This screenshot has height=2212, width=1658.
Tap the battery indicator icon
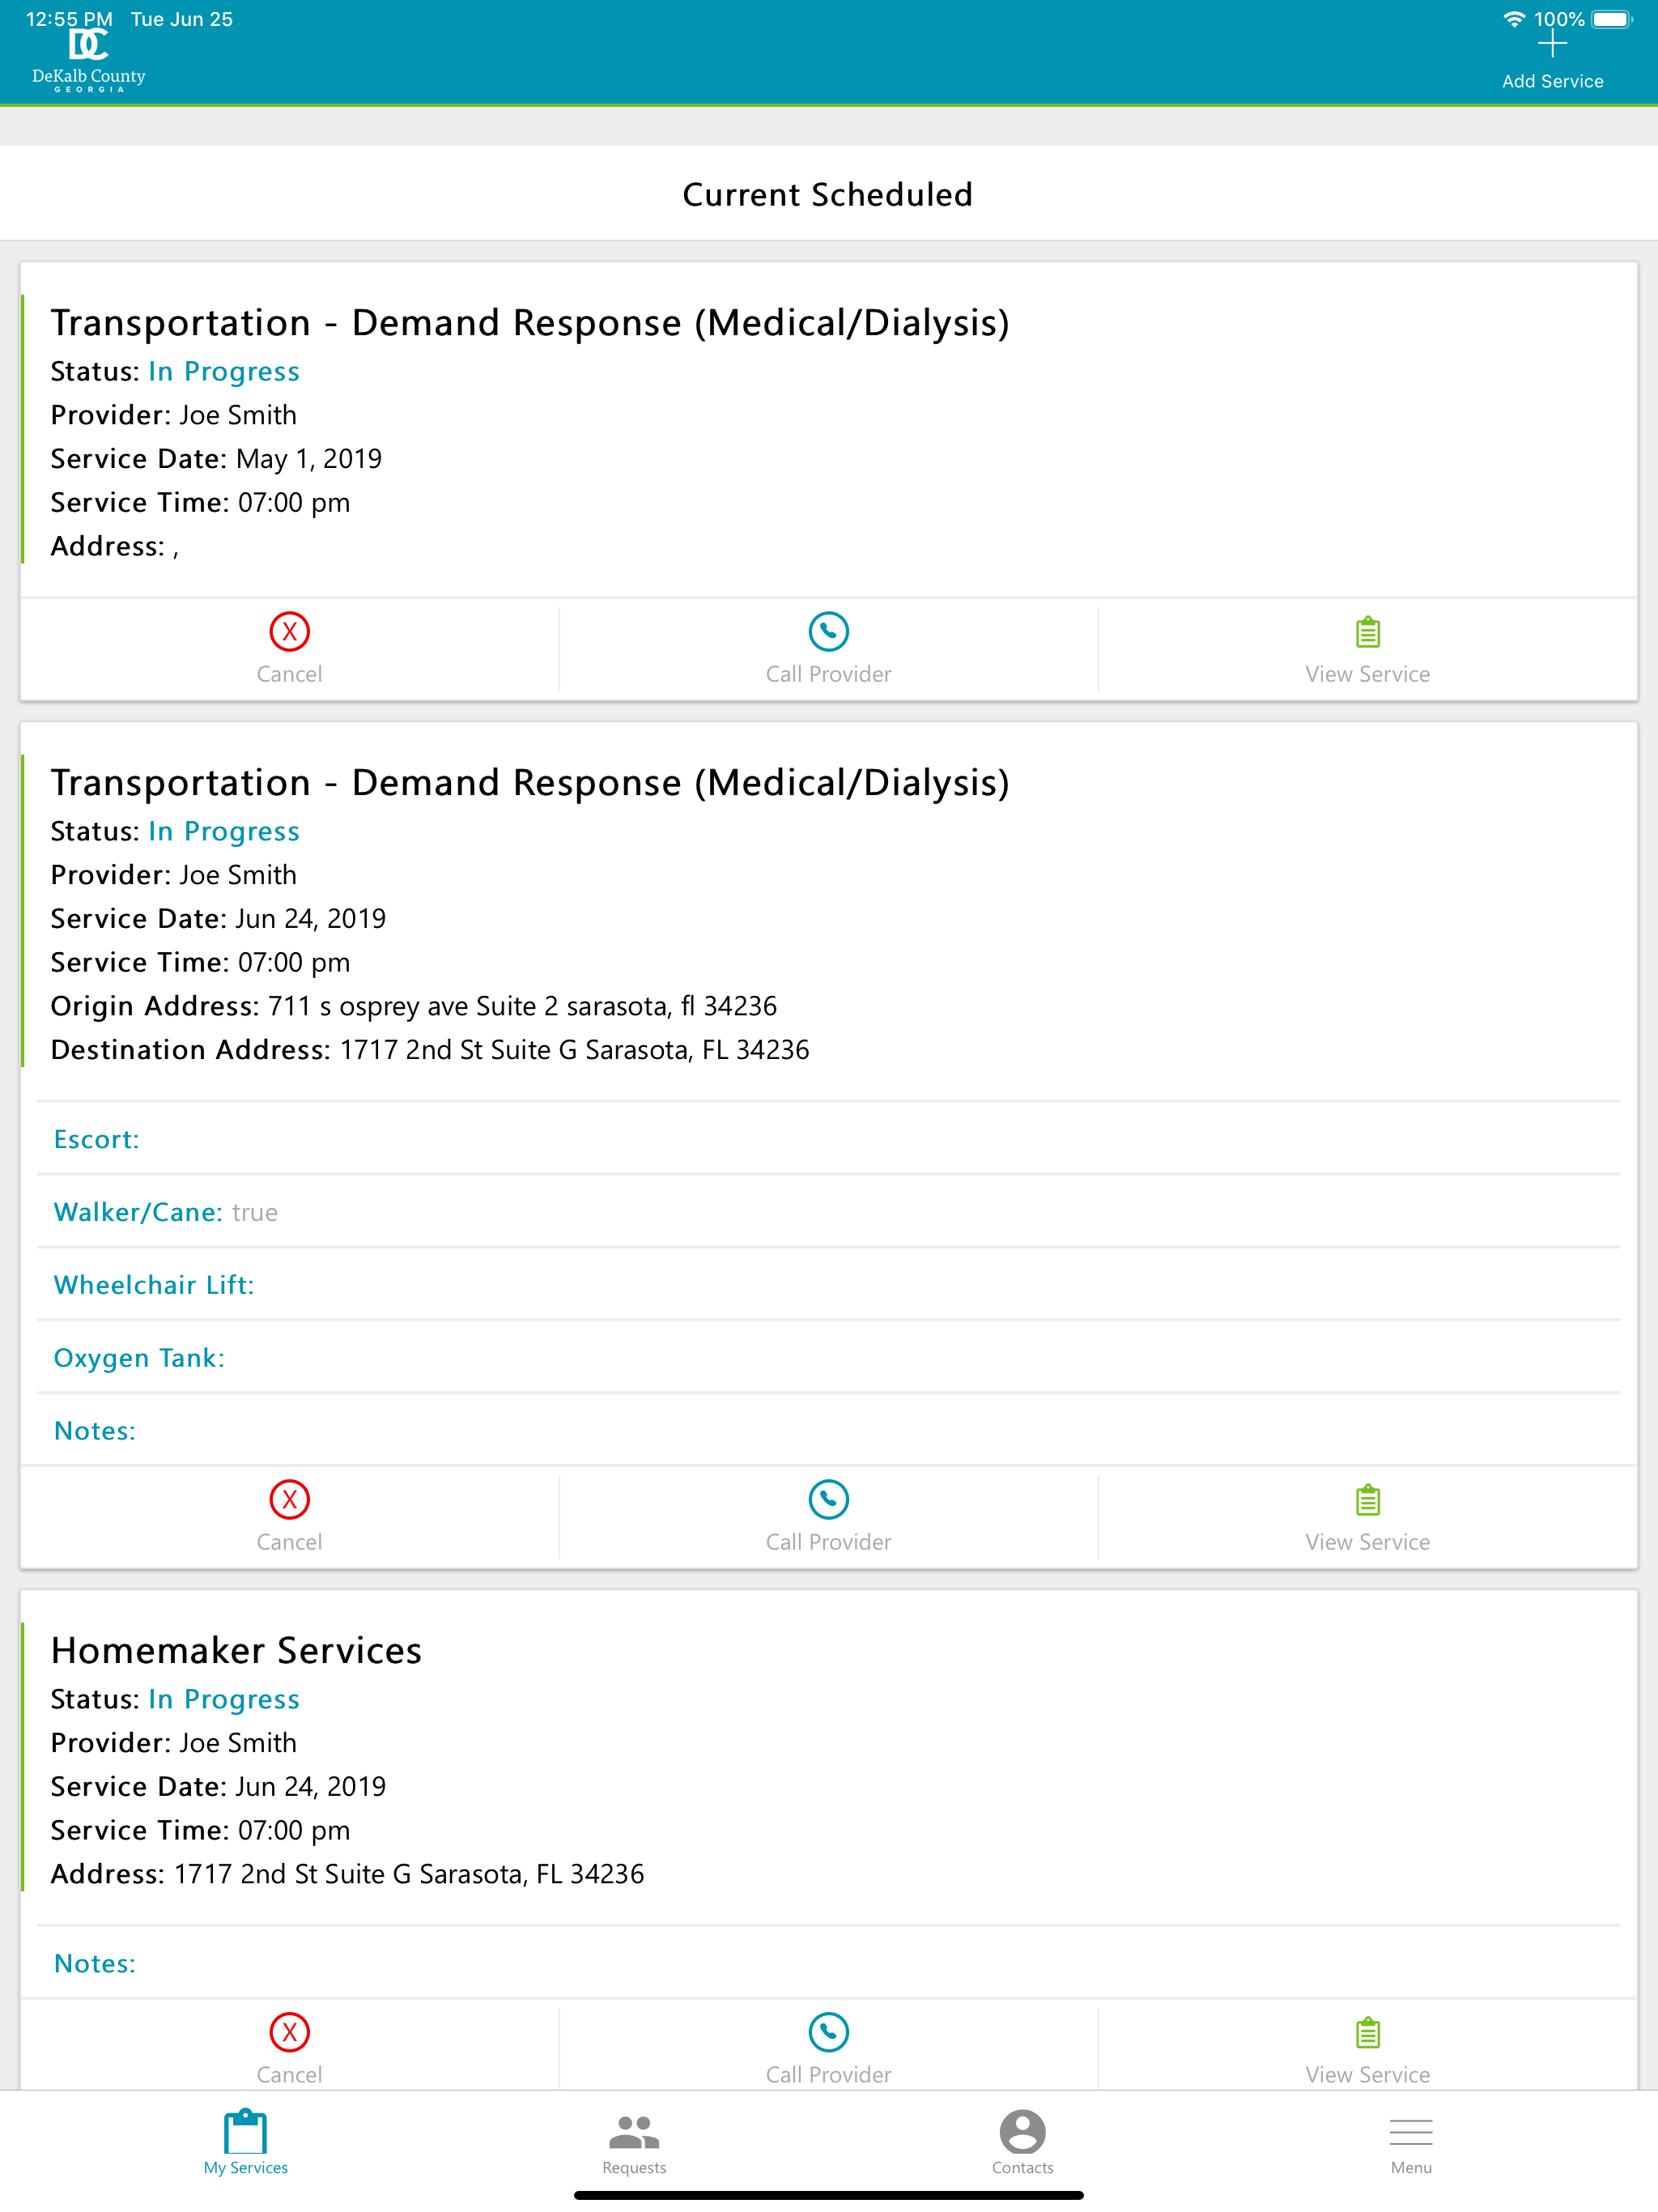pyautogui.click(x=1612, y=19)
